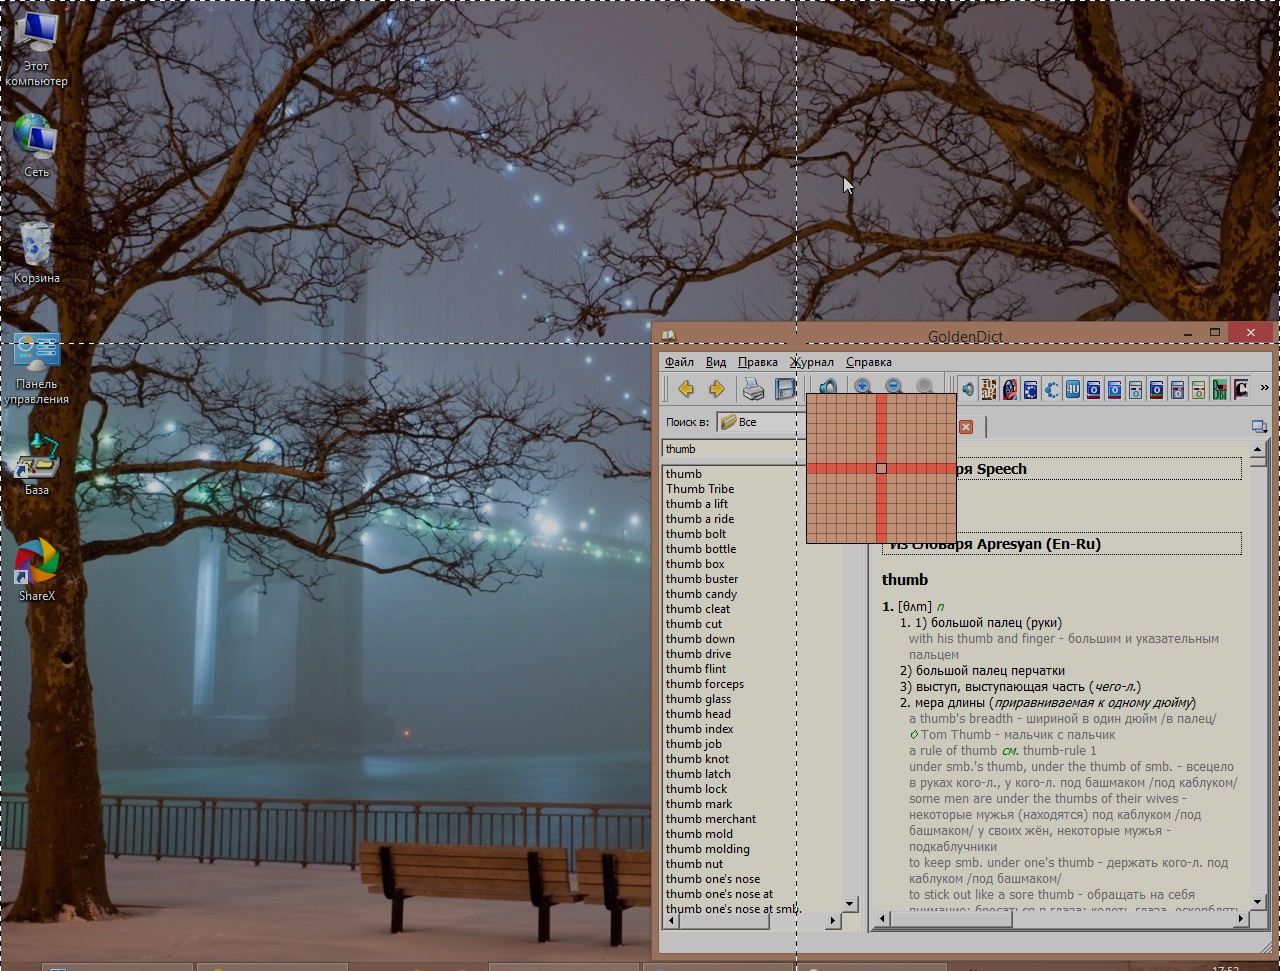This screenshot has width=1280, height=971.
Task: Select the База desktop shortcut
Action: point(37,465)
